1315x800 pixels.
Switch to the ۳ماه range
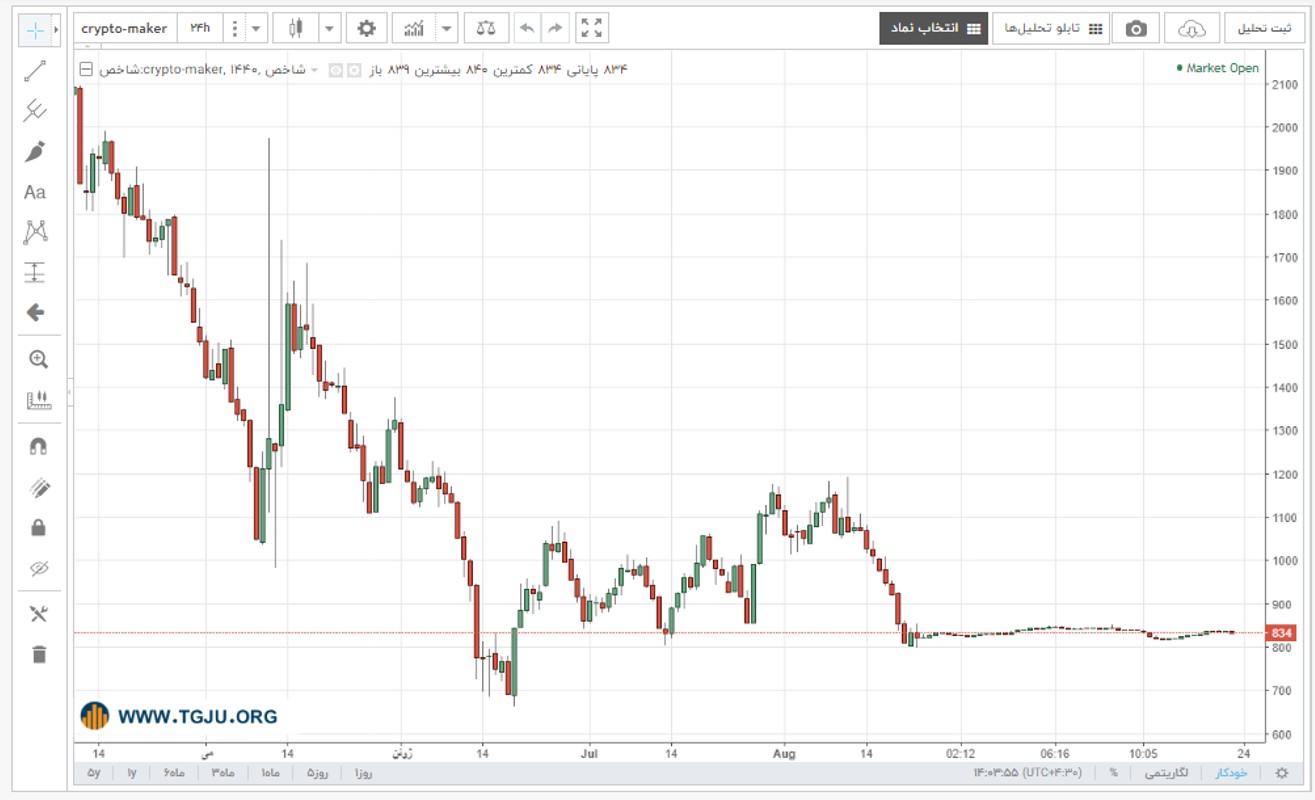pos(221,773)
